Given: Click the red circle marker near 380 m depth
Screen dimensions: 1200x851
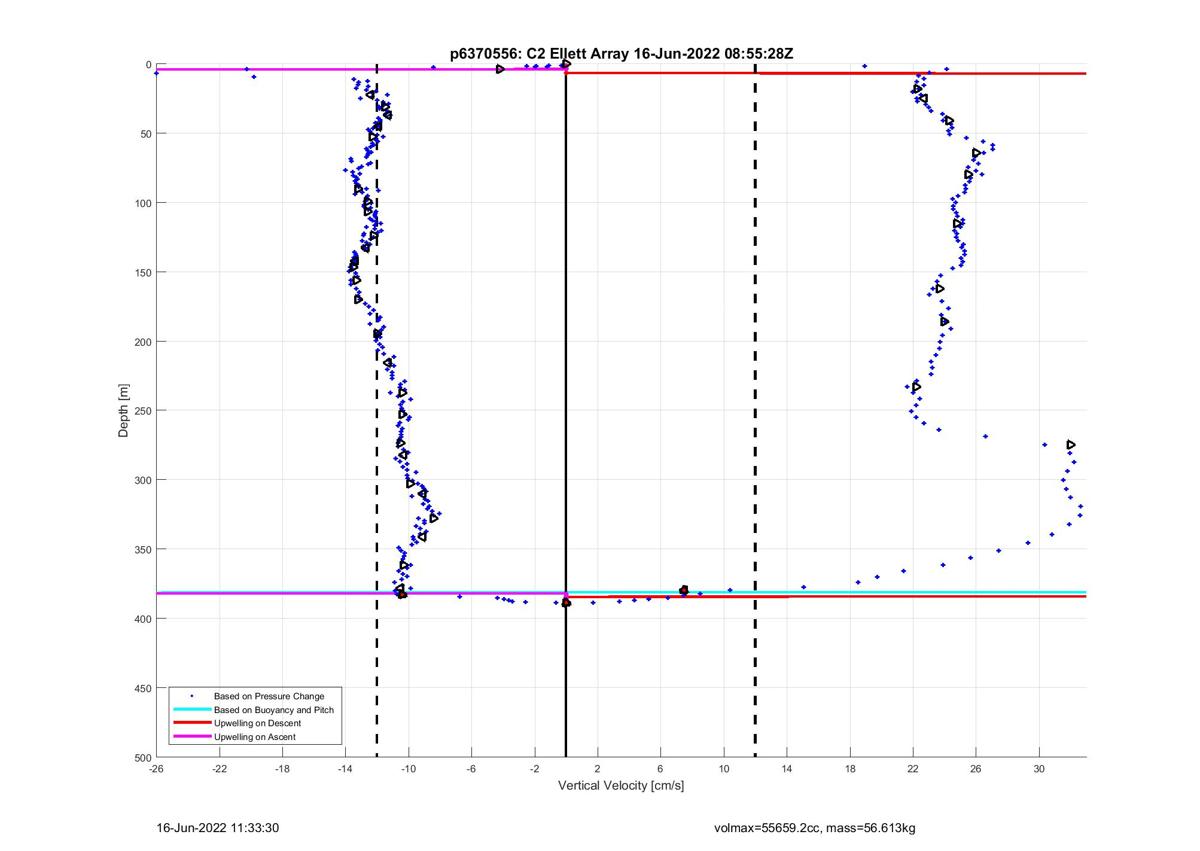Looking at the screenshot, I should pos(684,590).
